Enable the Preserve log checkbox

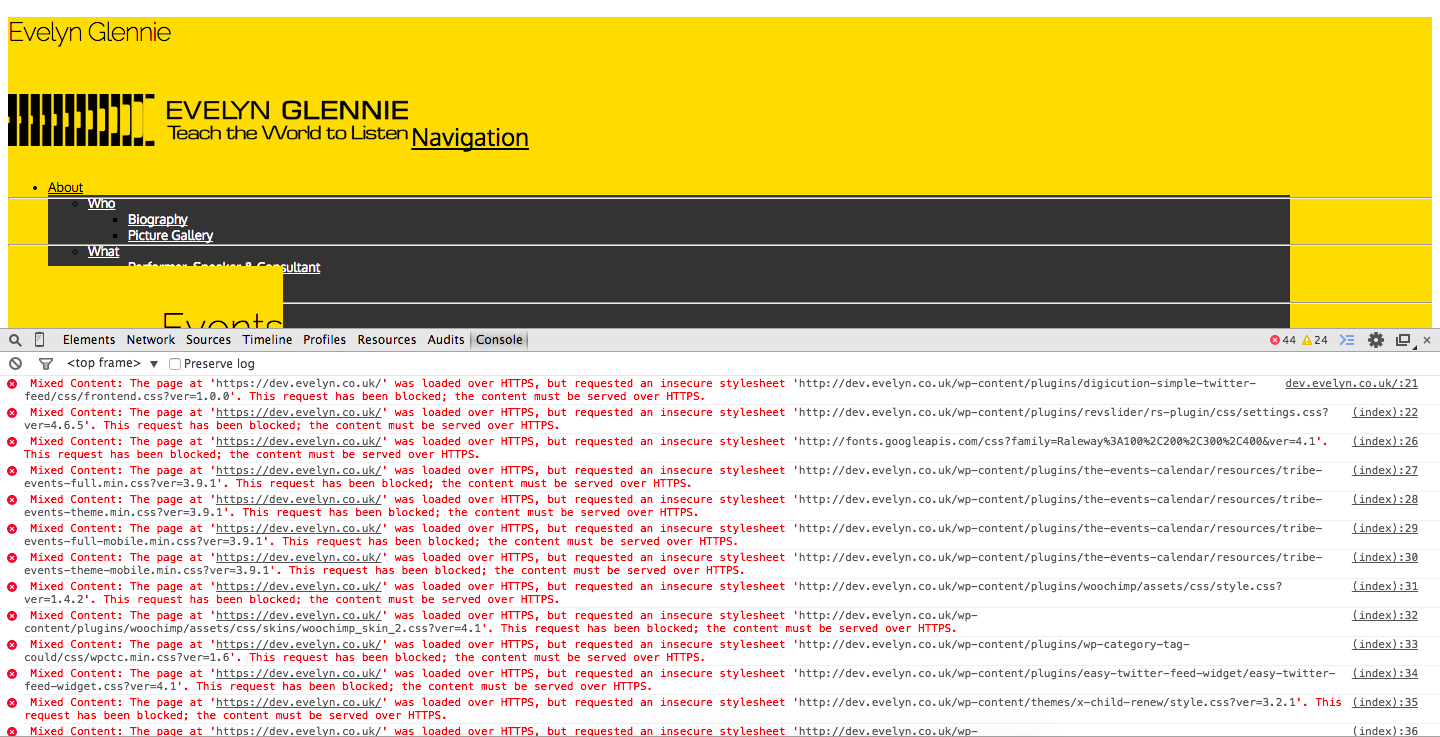(175, 364)
